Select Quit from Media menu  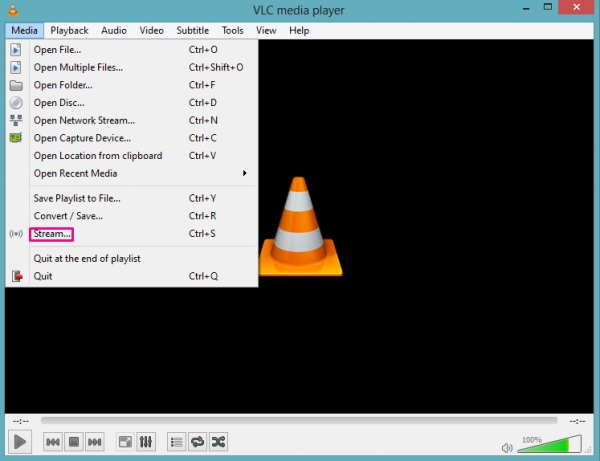click(x=132, y=276)
